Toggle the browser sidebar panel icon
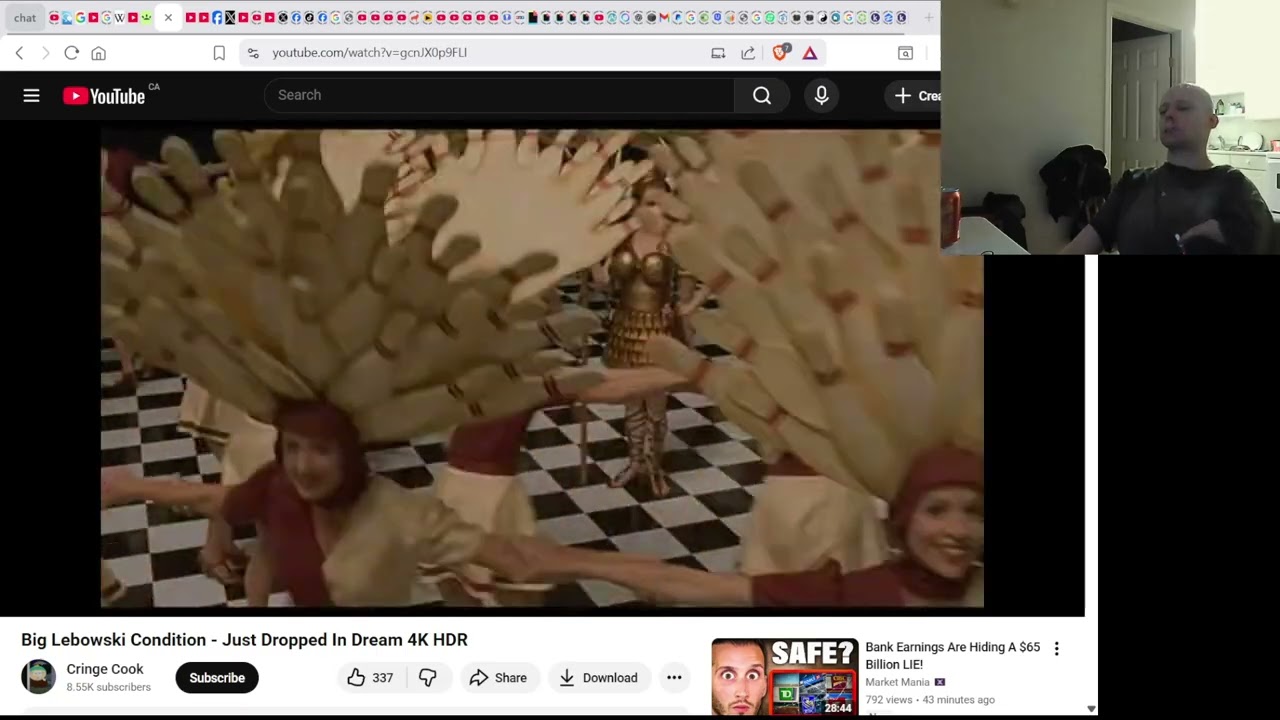 pos(905,53)
